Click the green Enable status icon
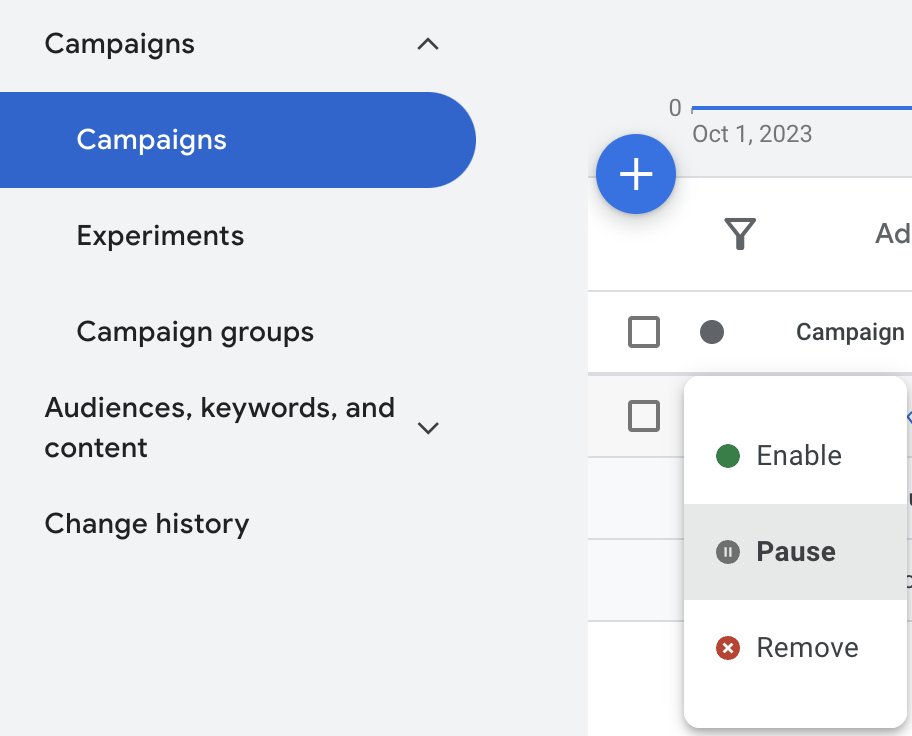Screen dimensions: 912x736 [x=727, y=455]
